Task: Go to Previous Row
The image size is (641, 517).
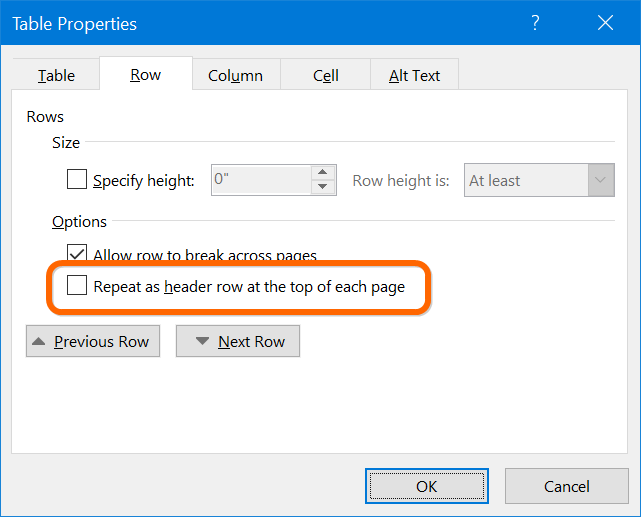Action: point(92,341)
